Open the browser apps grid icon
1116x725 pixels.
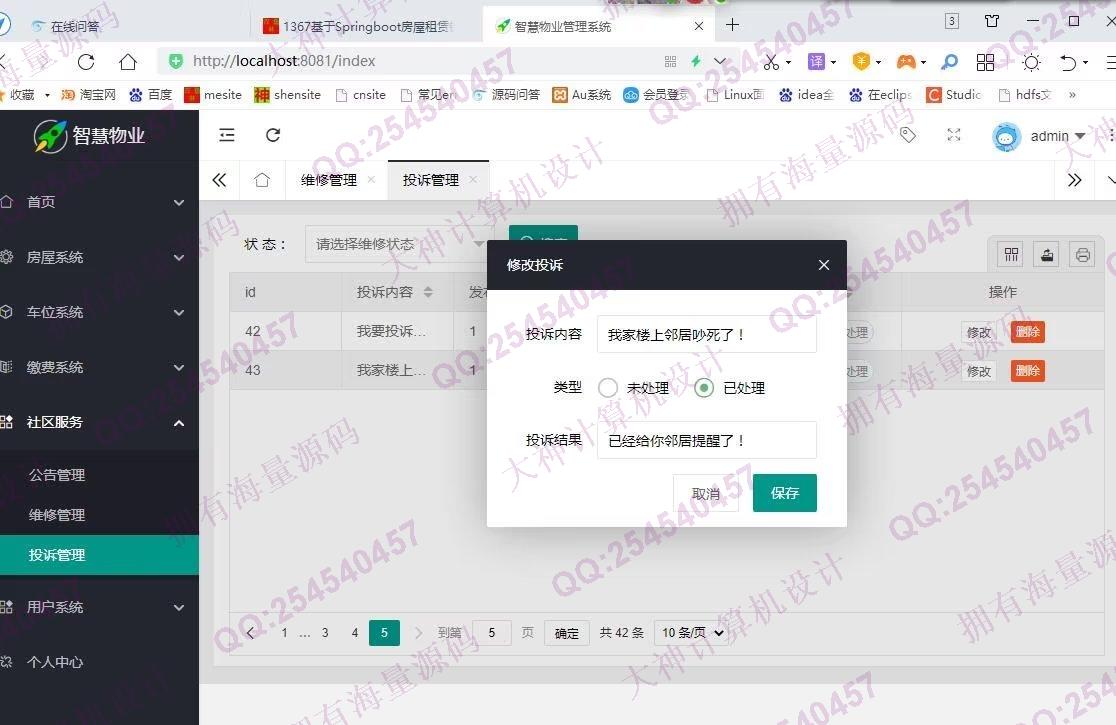pyautogui.click(x=985, y=63)
